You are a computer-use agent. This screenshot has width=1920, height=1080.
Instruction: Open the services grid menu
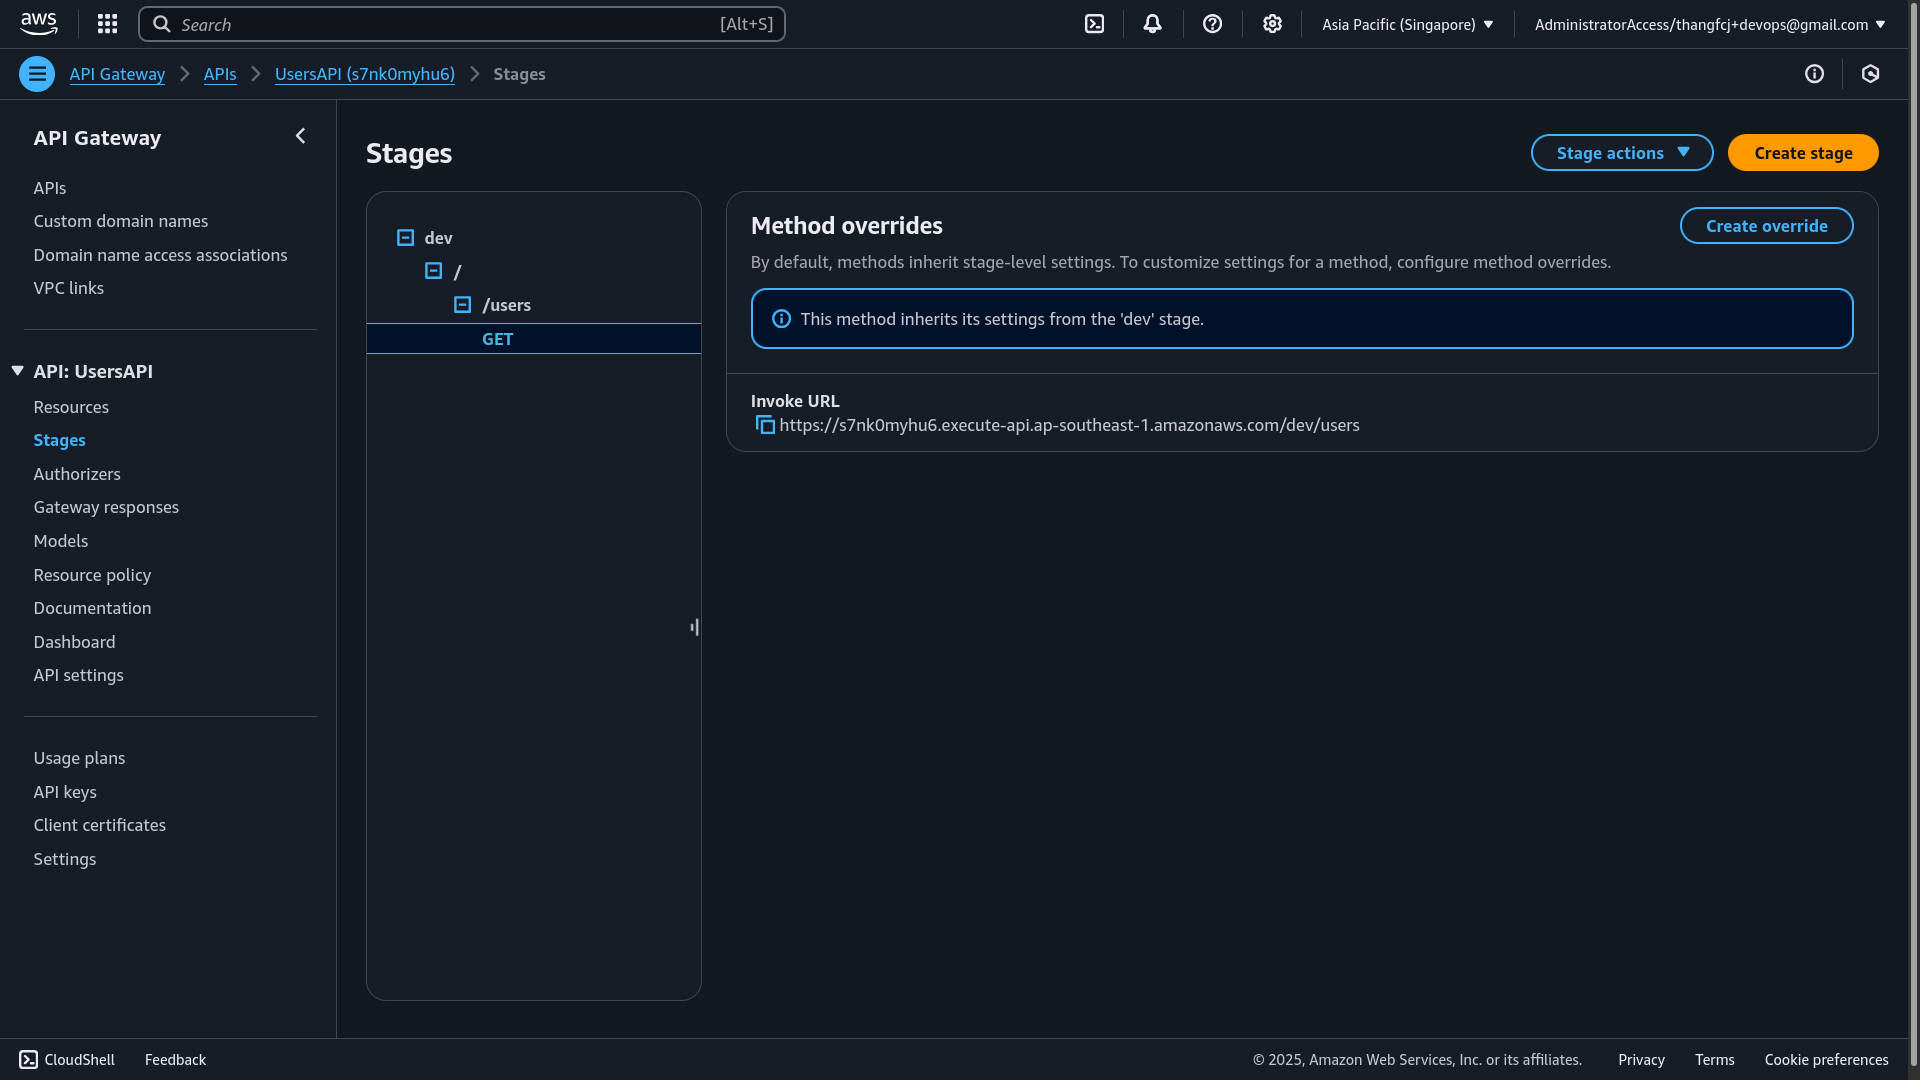coord(108,24)
